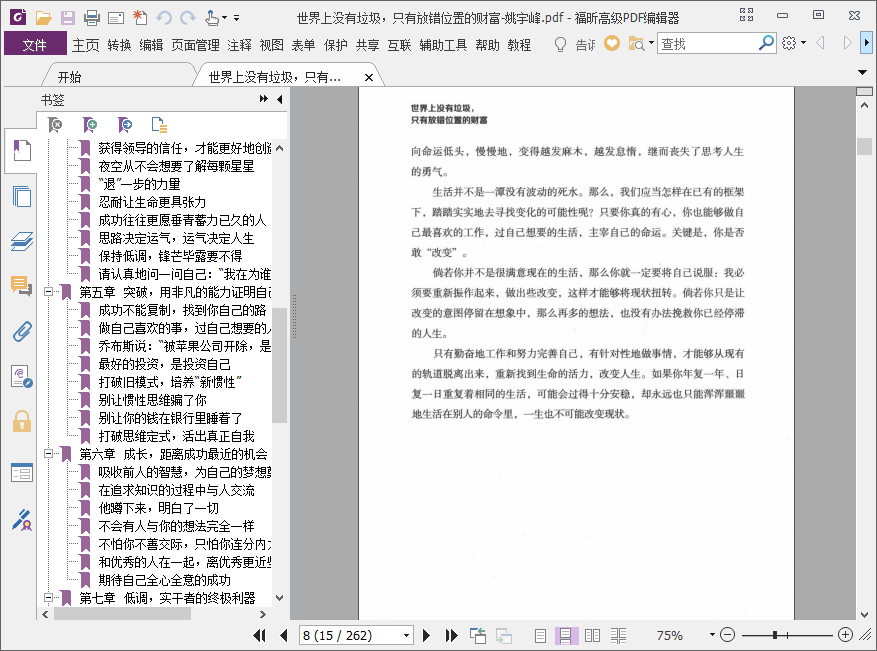The image size is (877, 651).
Task: Open the Page Thumbnails panel
Action: 21,196
